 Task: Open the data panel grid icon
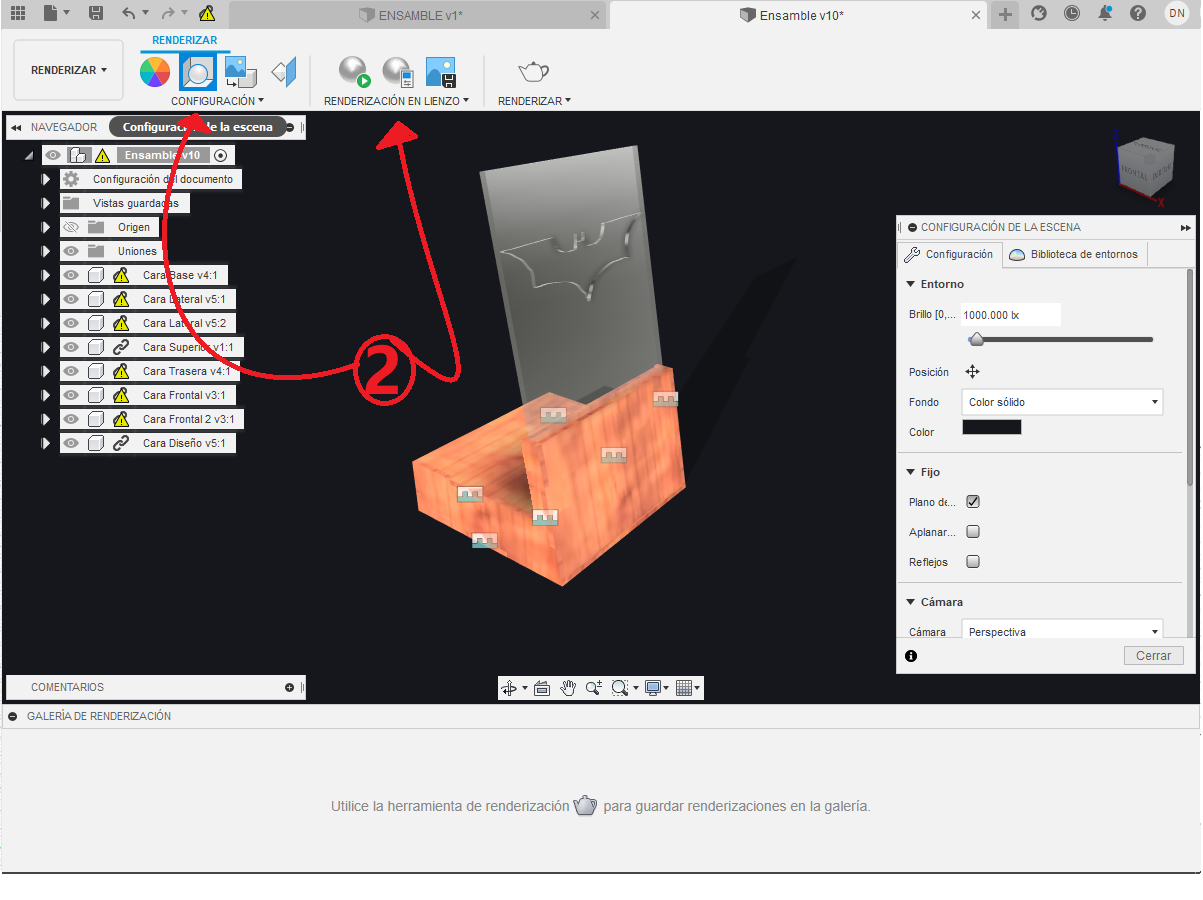[x=18, y=13]
